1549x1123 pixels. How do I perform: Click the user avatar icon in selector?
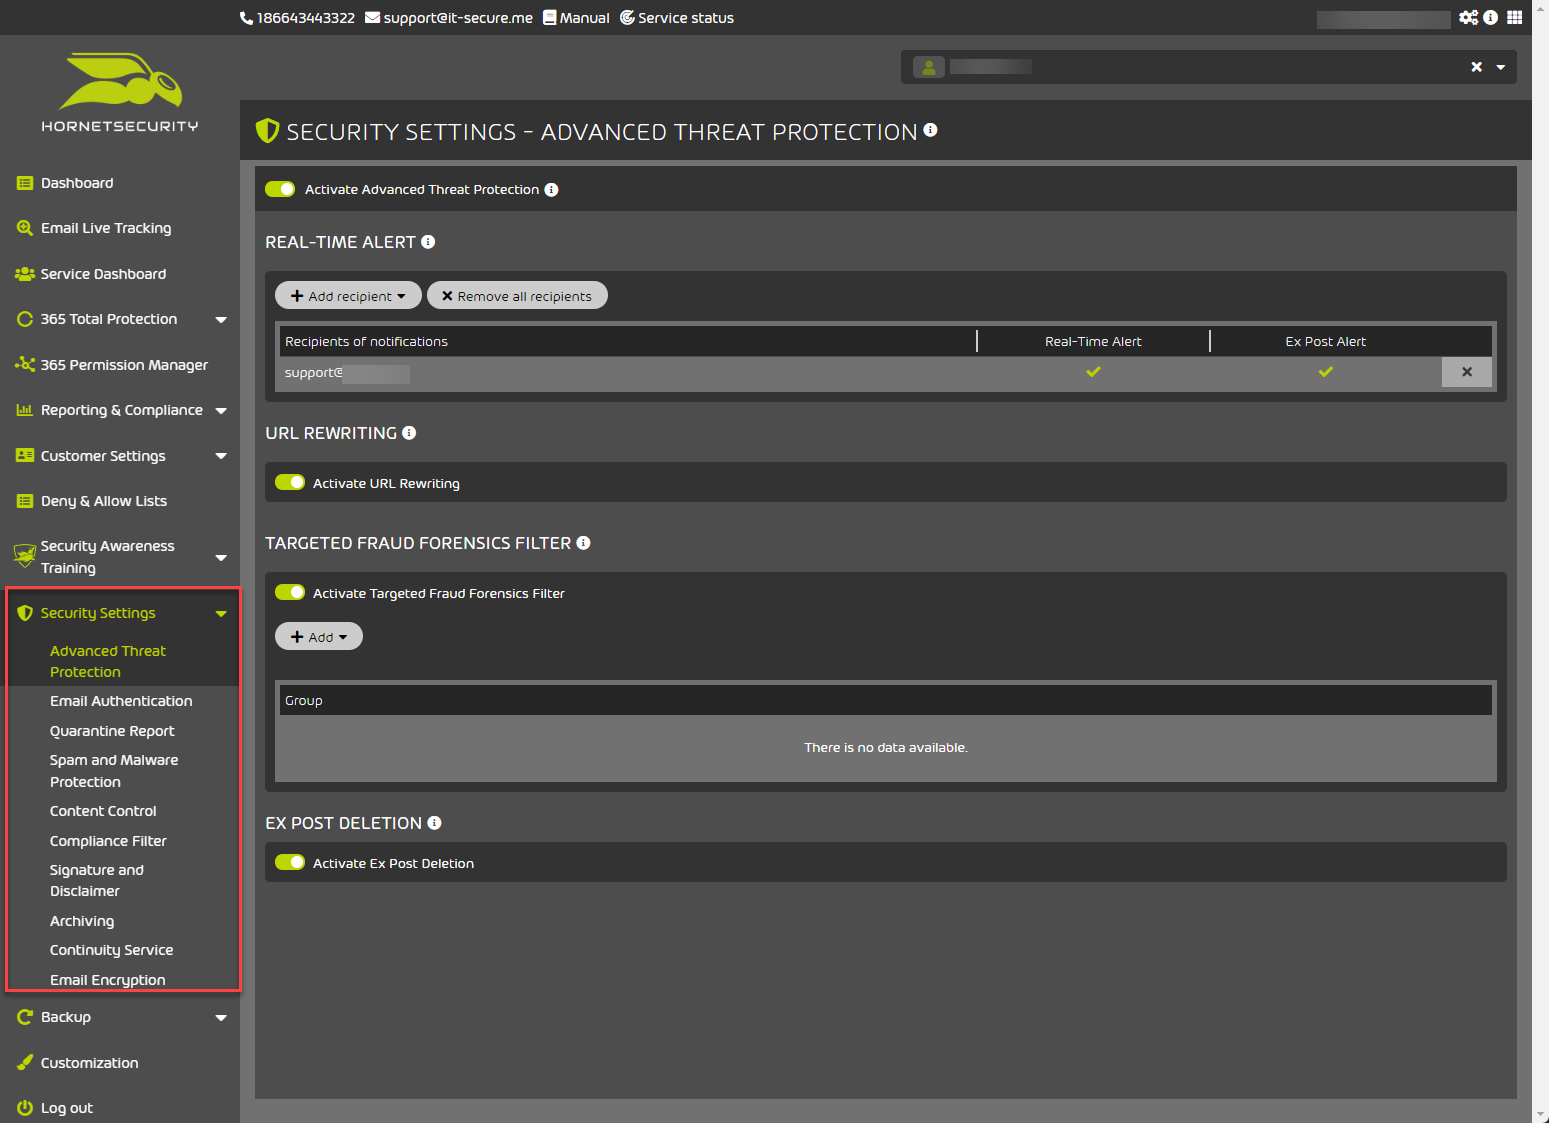point(929,67)
